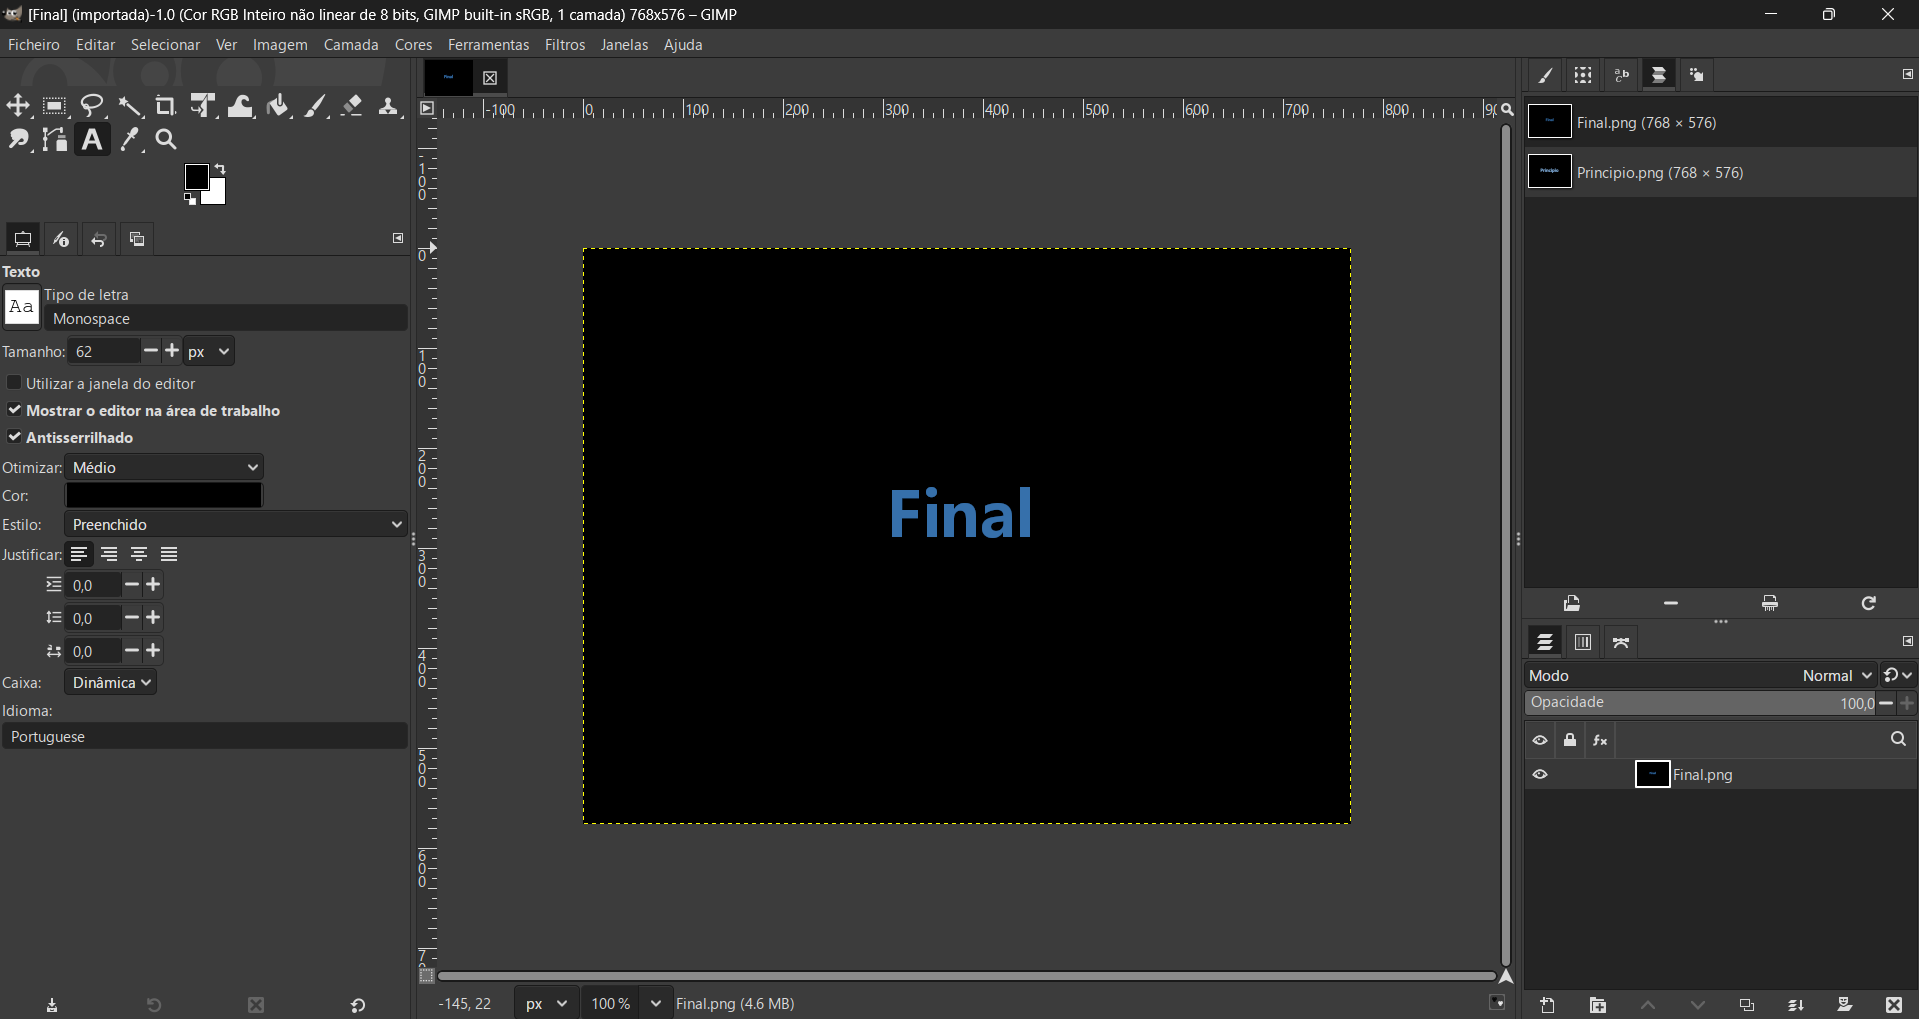Viewport: 1919px width, 1019px height.
Task: Click the foreground color swatch
Action: 197,177
